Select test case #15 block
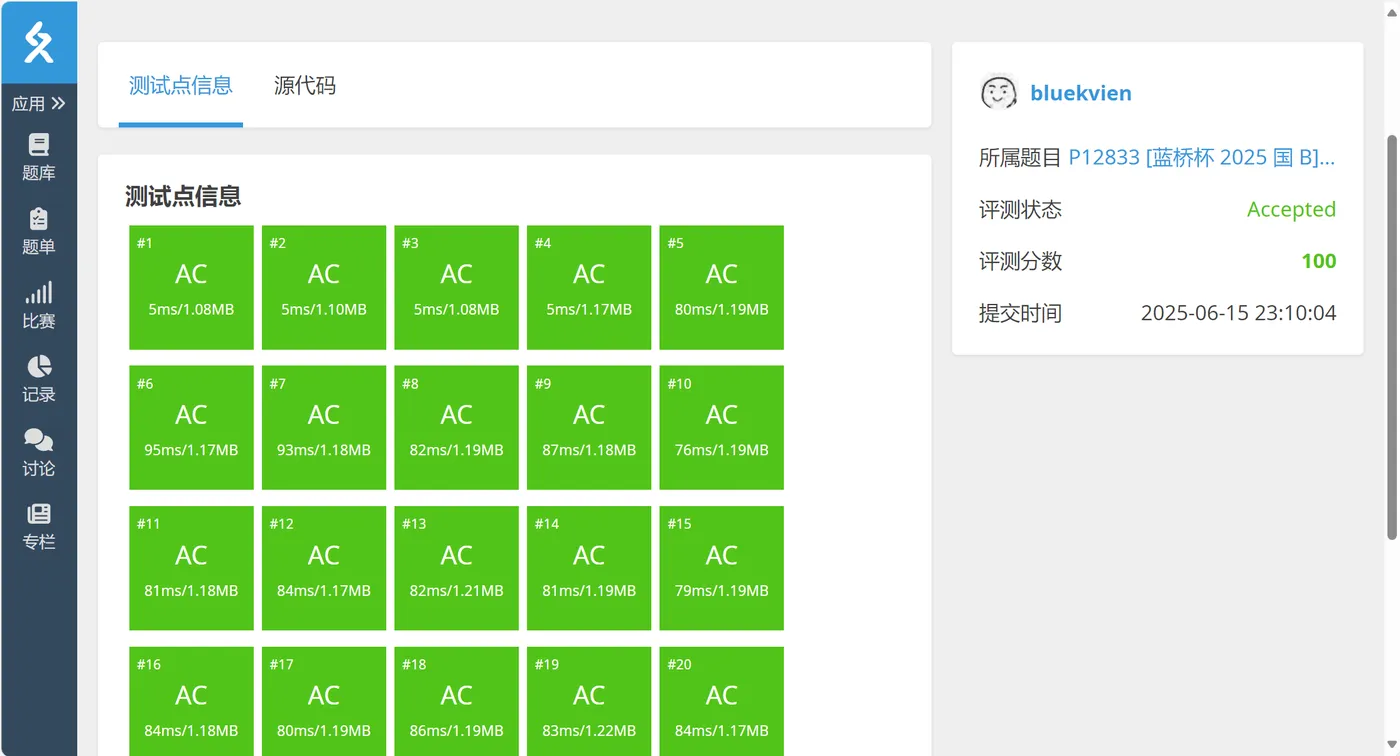 721,568
